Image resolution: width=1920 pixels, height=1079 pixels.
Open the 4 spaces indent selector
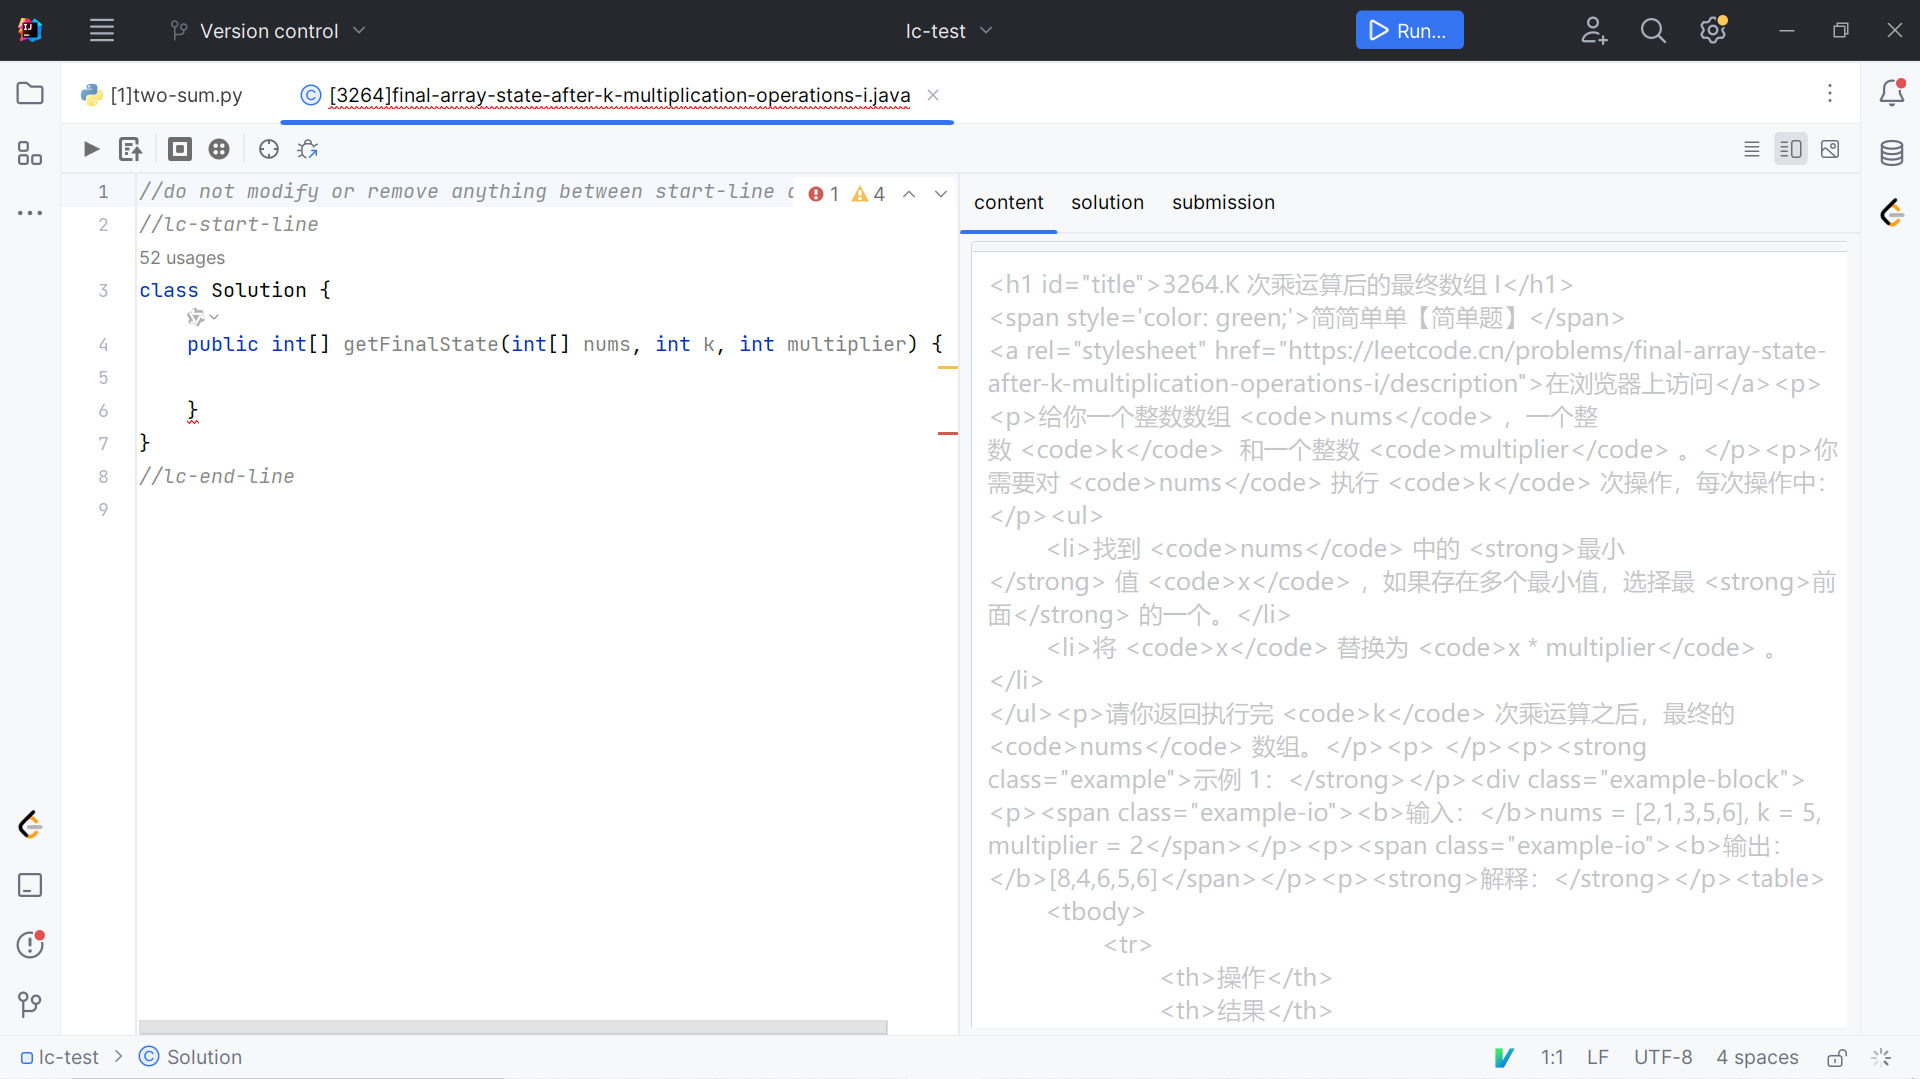[1757, 1057]
